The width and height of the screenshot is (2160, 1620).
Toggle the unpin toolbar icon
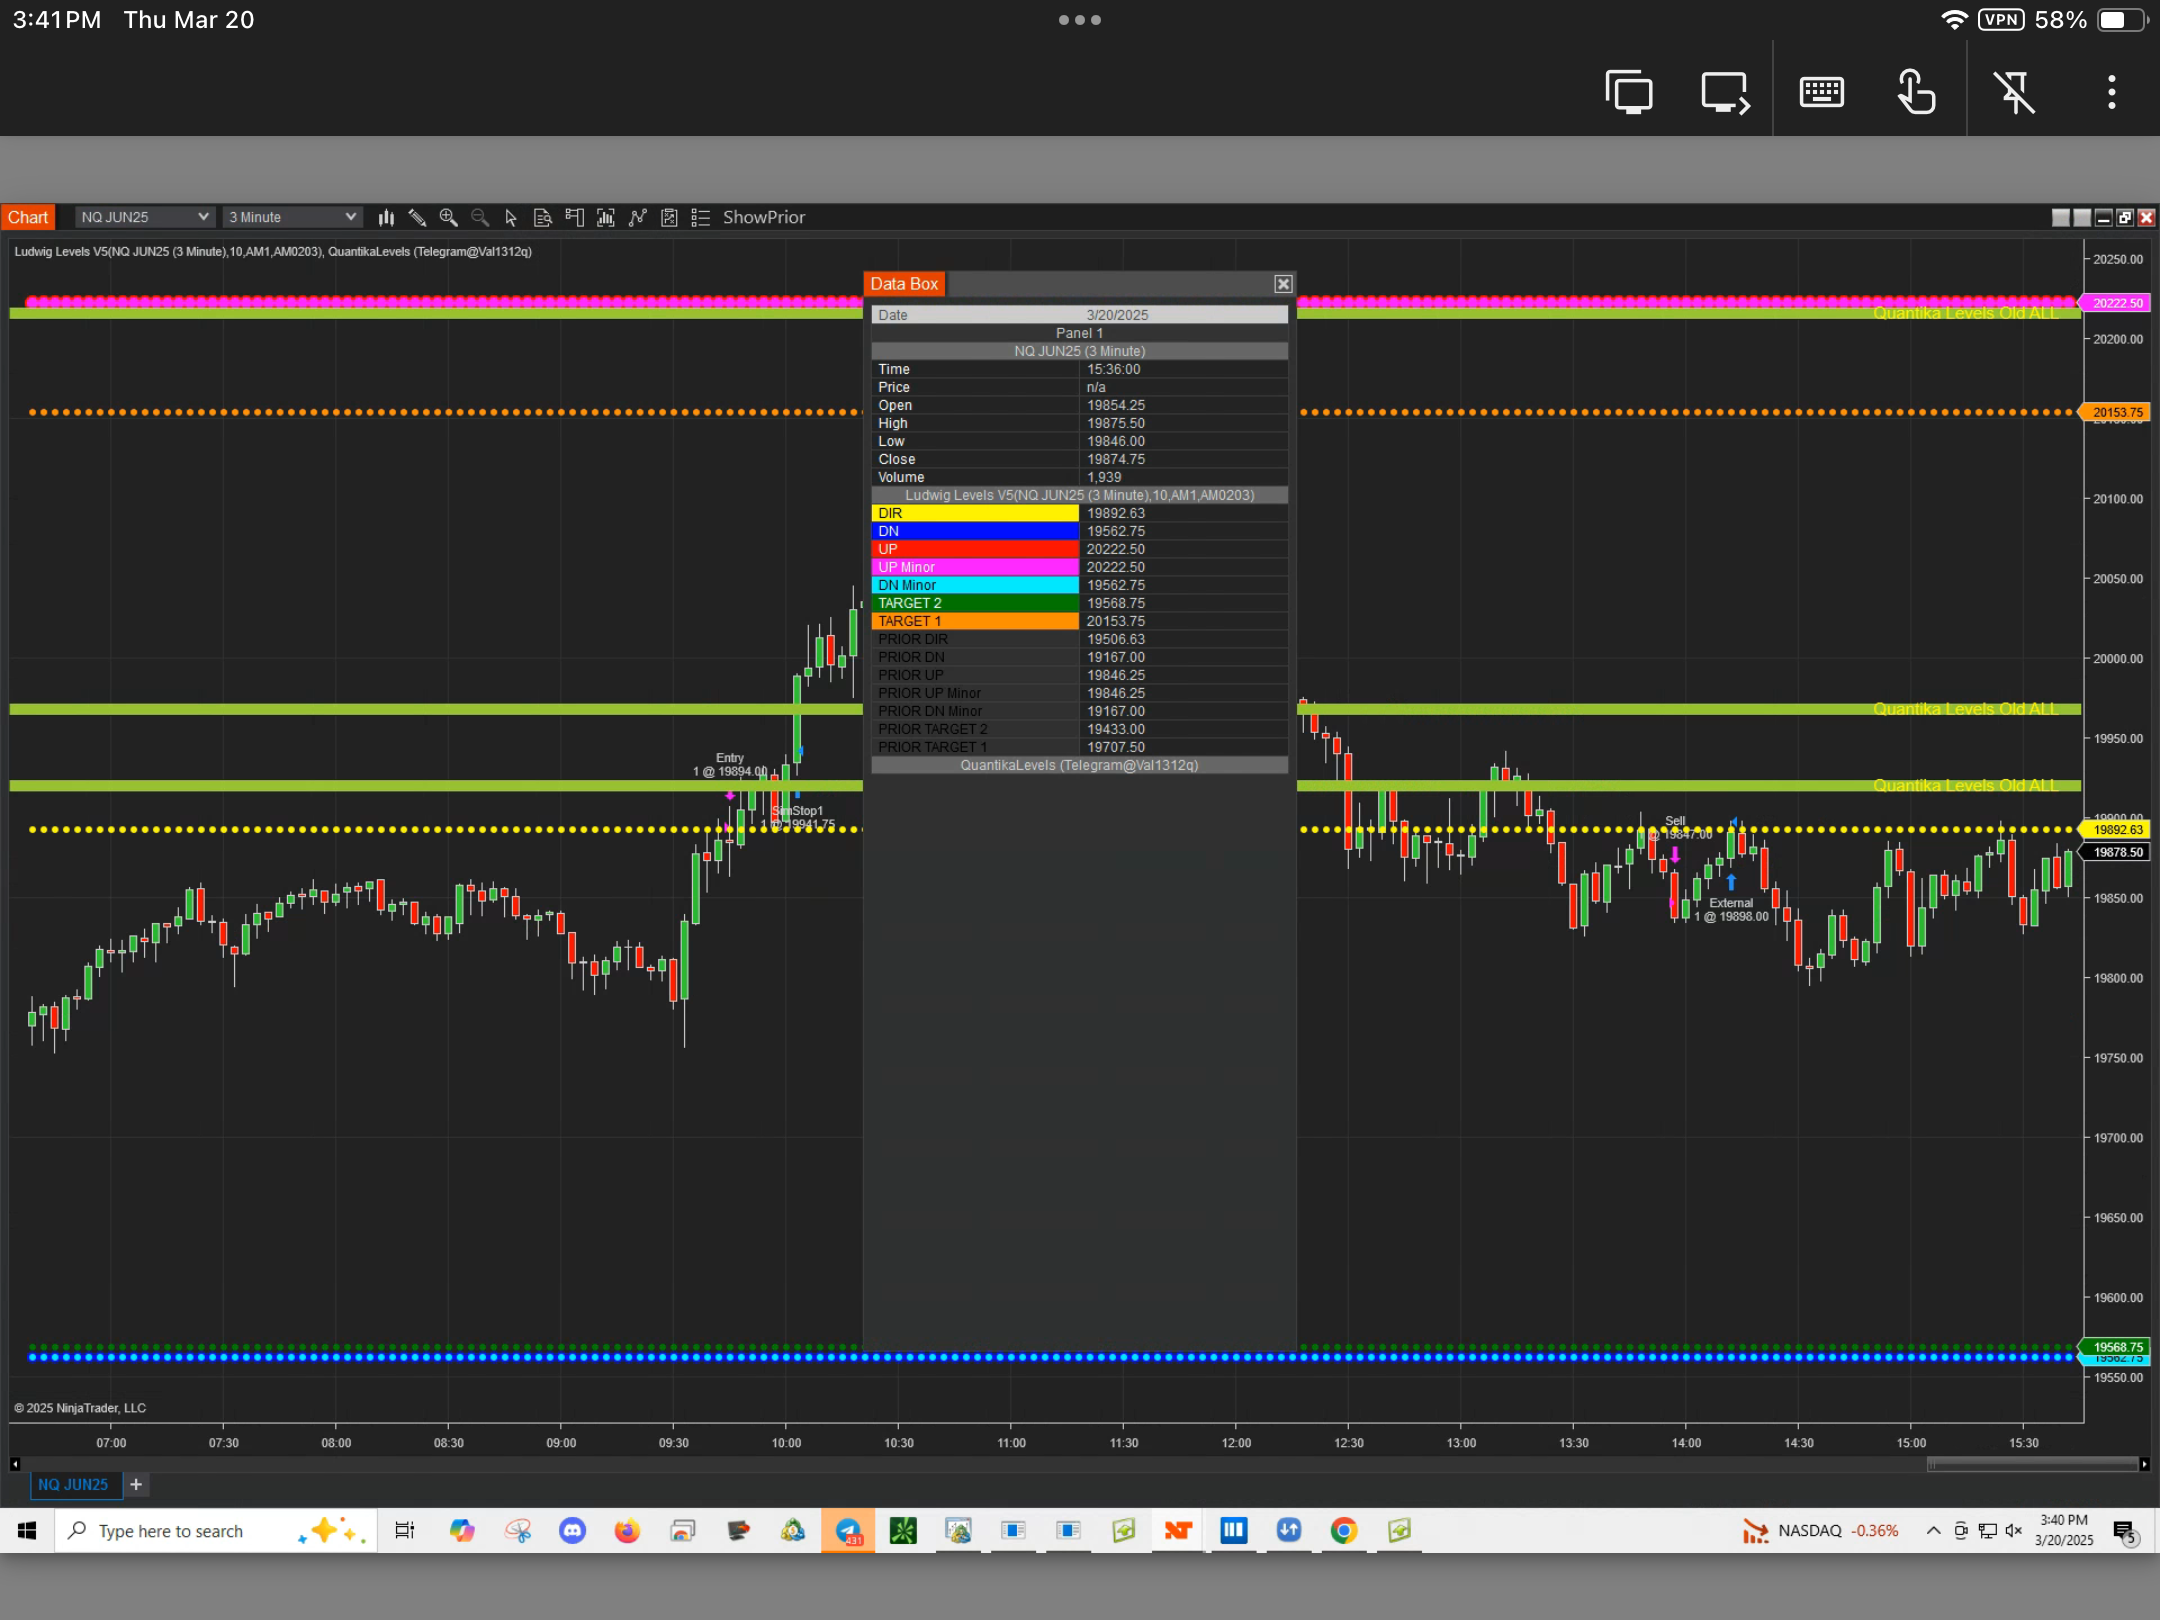[2014, 92]
